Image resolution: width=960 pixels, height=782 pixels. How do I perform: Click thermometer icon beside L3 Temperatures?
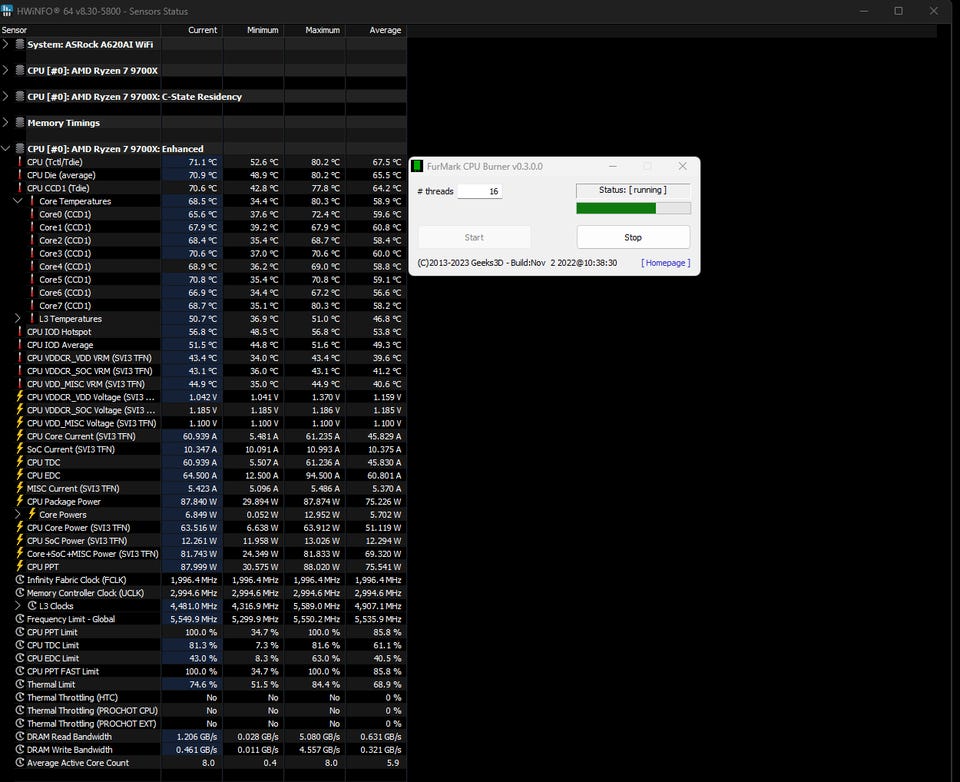click(32, 318)
